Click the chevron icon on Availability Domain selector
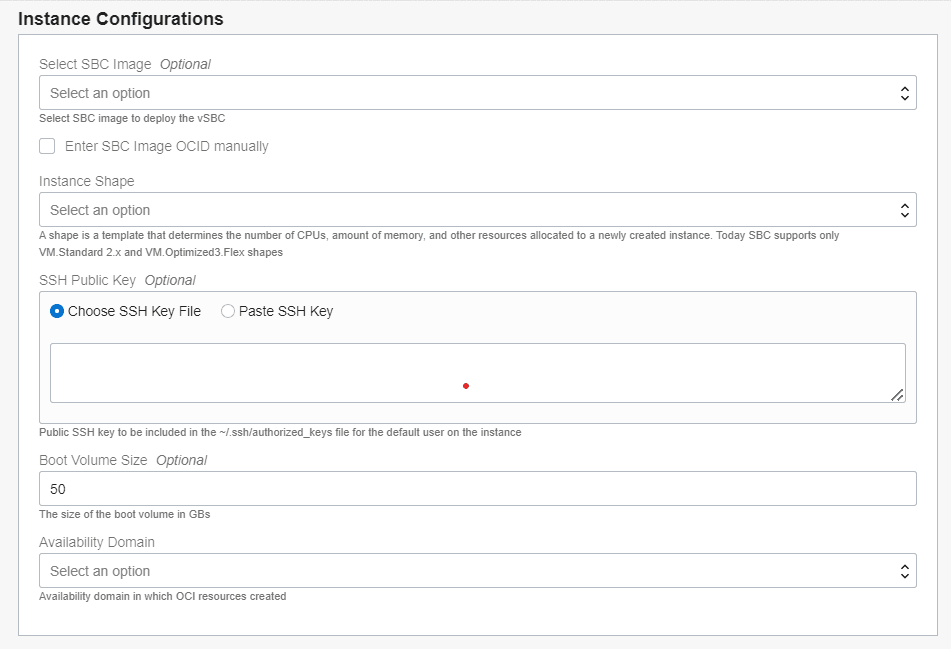 point(903,570)
